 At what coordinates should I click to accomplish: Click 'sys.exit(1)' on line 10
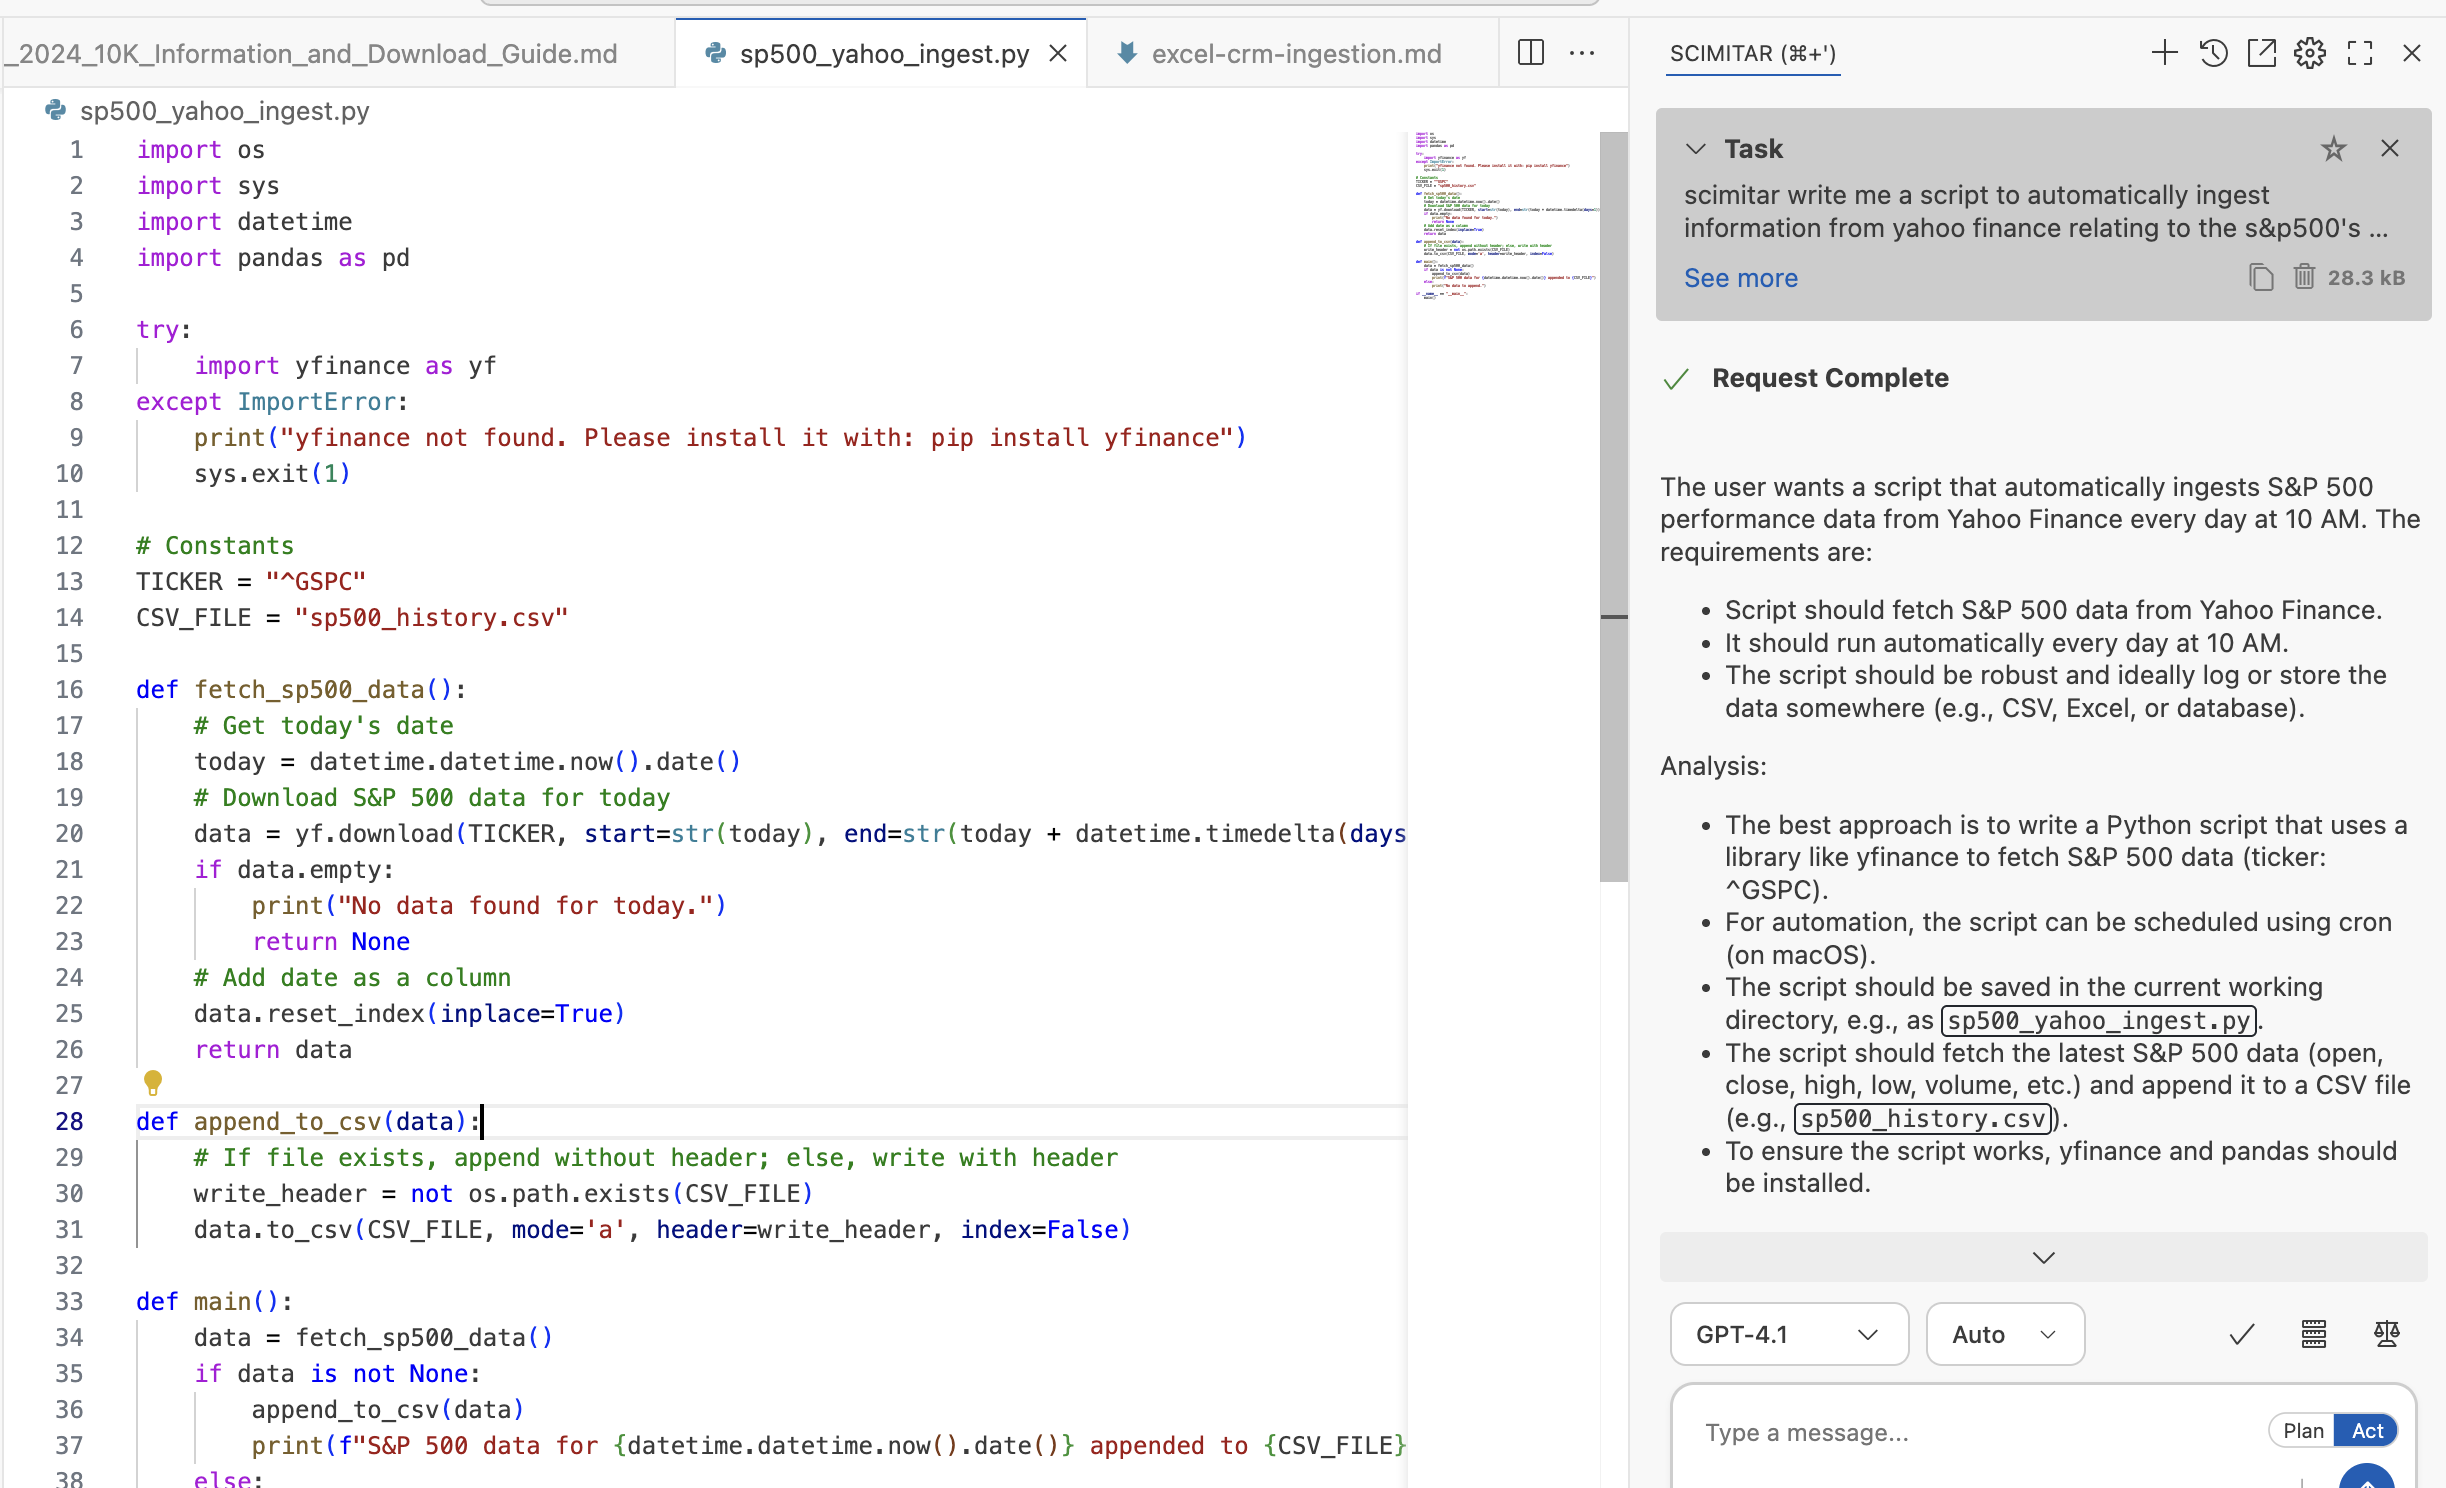click(272, 473)
